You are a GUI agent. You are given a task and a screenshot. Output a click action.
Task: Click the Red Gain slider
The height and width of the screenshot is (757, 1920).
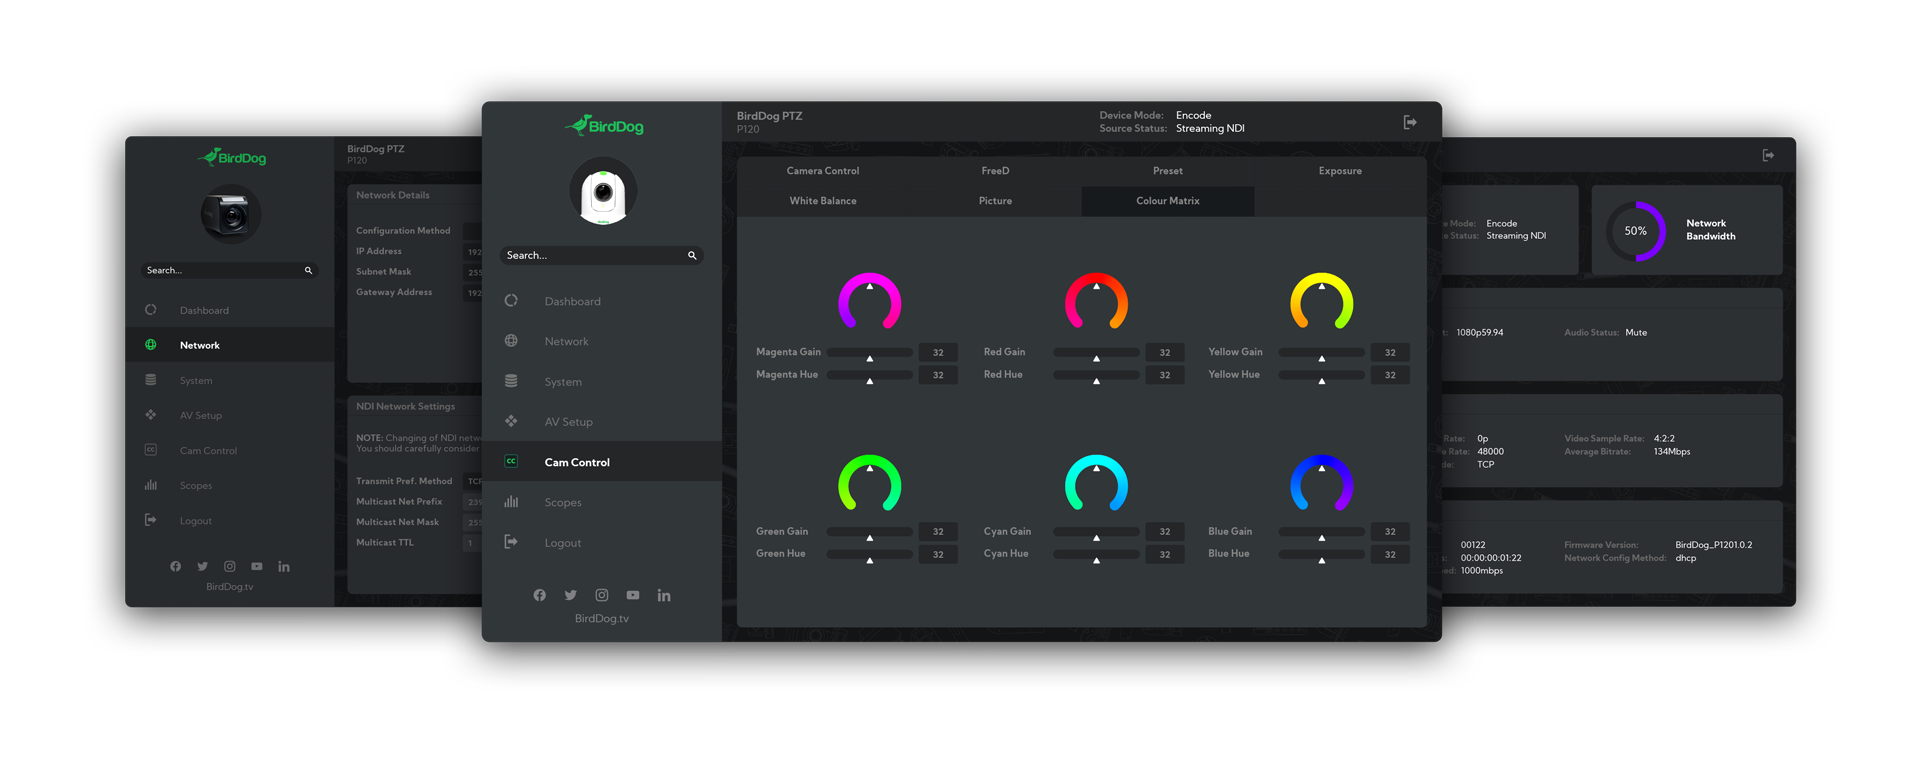(x=1097, y=353)
